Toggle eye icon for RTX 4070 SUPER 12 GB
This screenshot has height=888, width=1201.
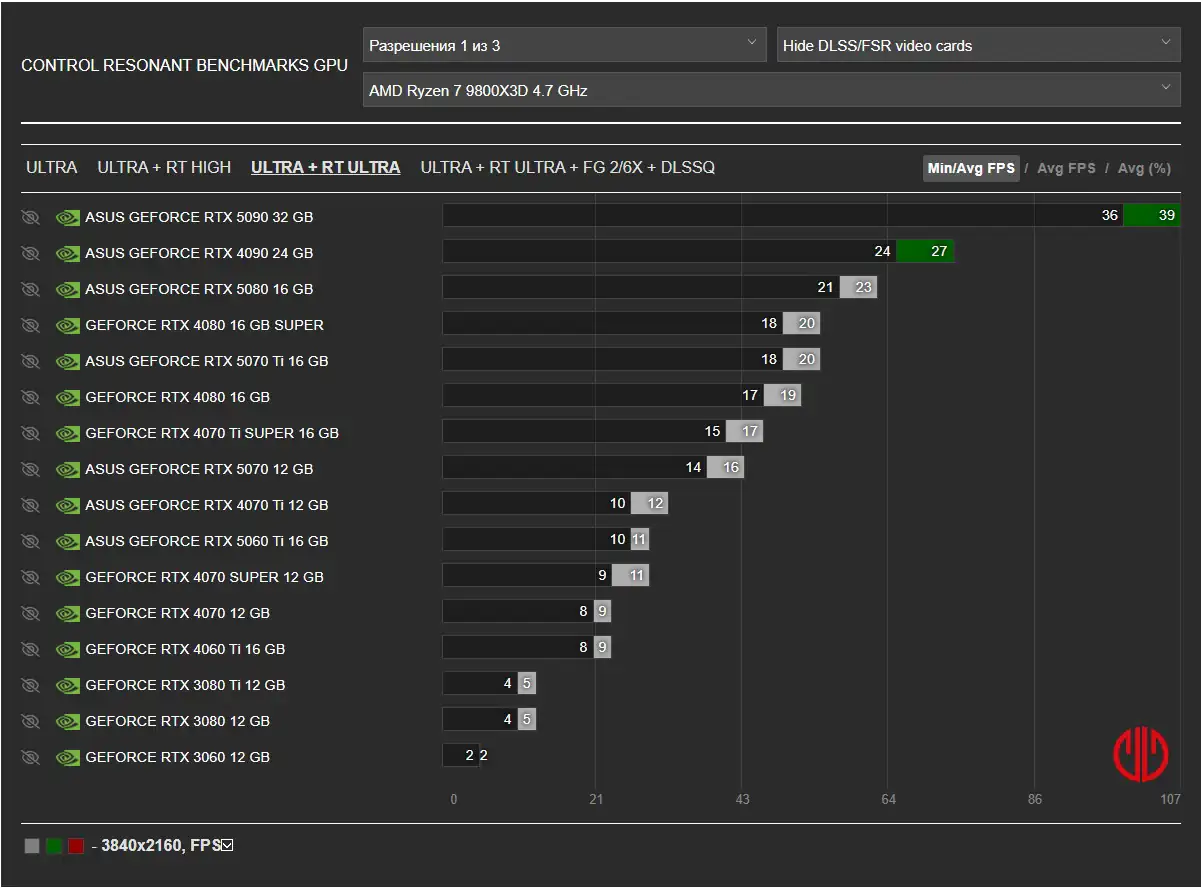click(30, 577)
